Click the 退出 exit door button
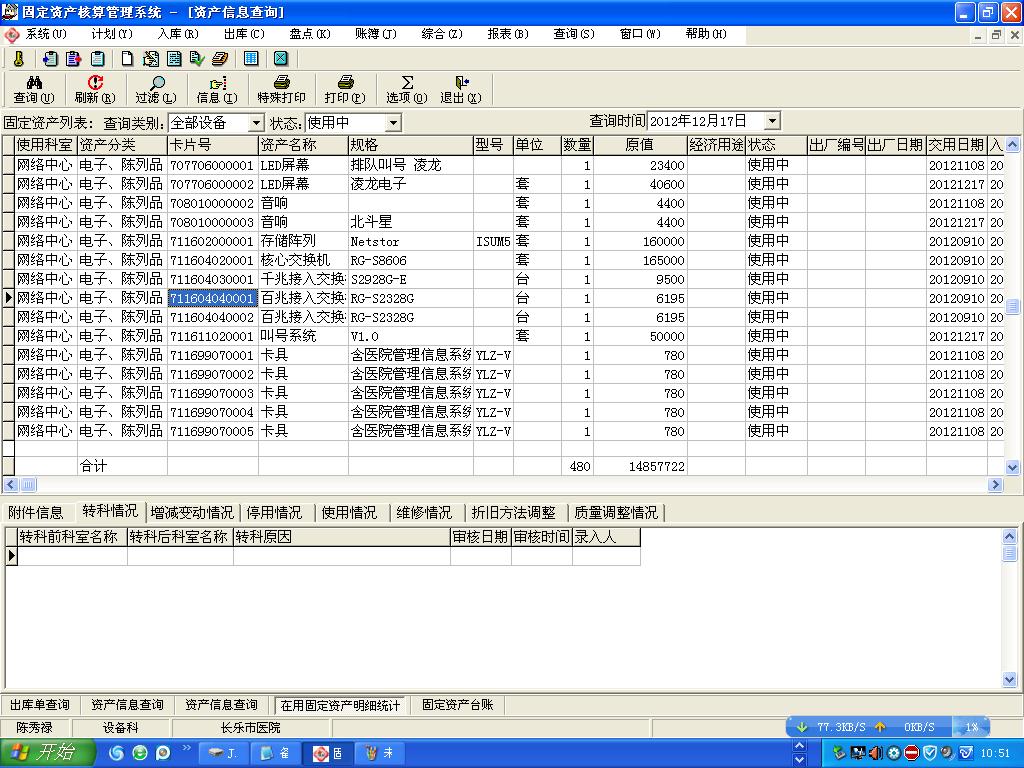Screen dimensions: 1024x768 (x=461, y=89)
